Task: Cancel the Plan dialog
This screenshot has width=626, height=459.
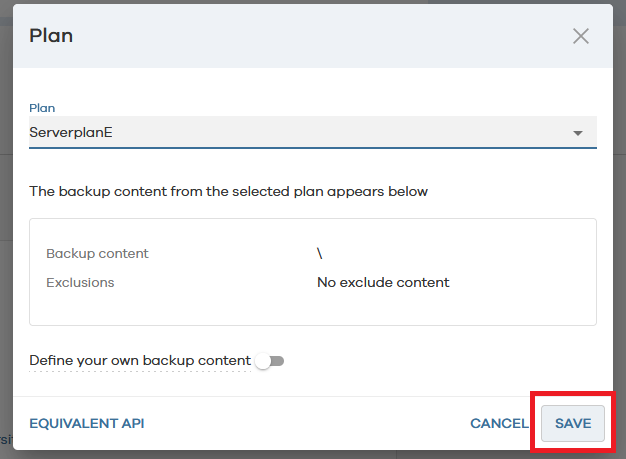Action: [499, 423]
